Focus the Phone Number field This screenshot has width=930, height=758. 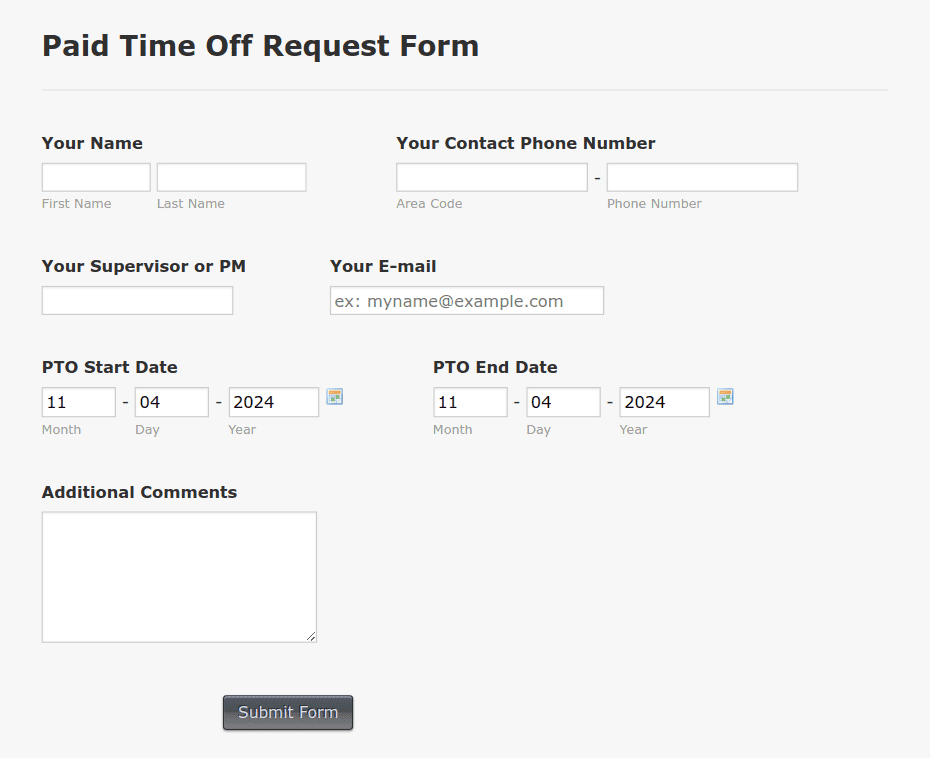(x=701, y=176)
